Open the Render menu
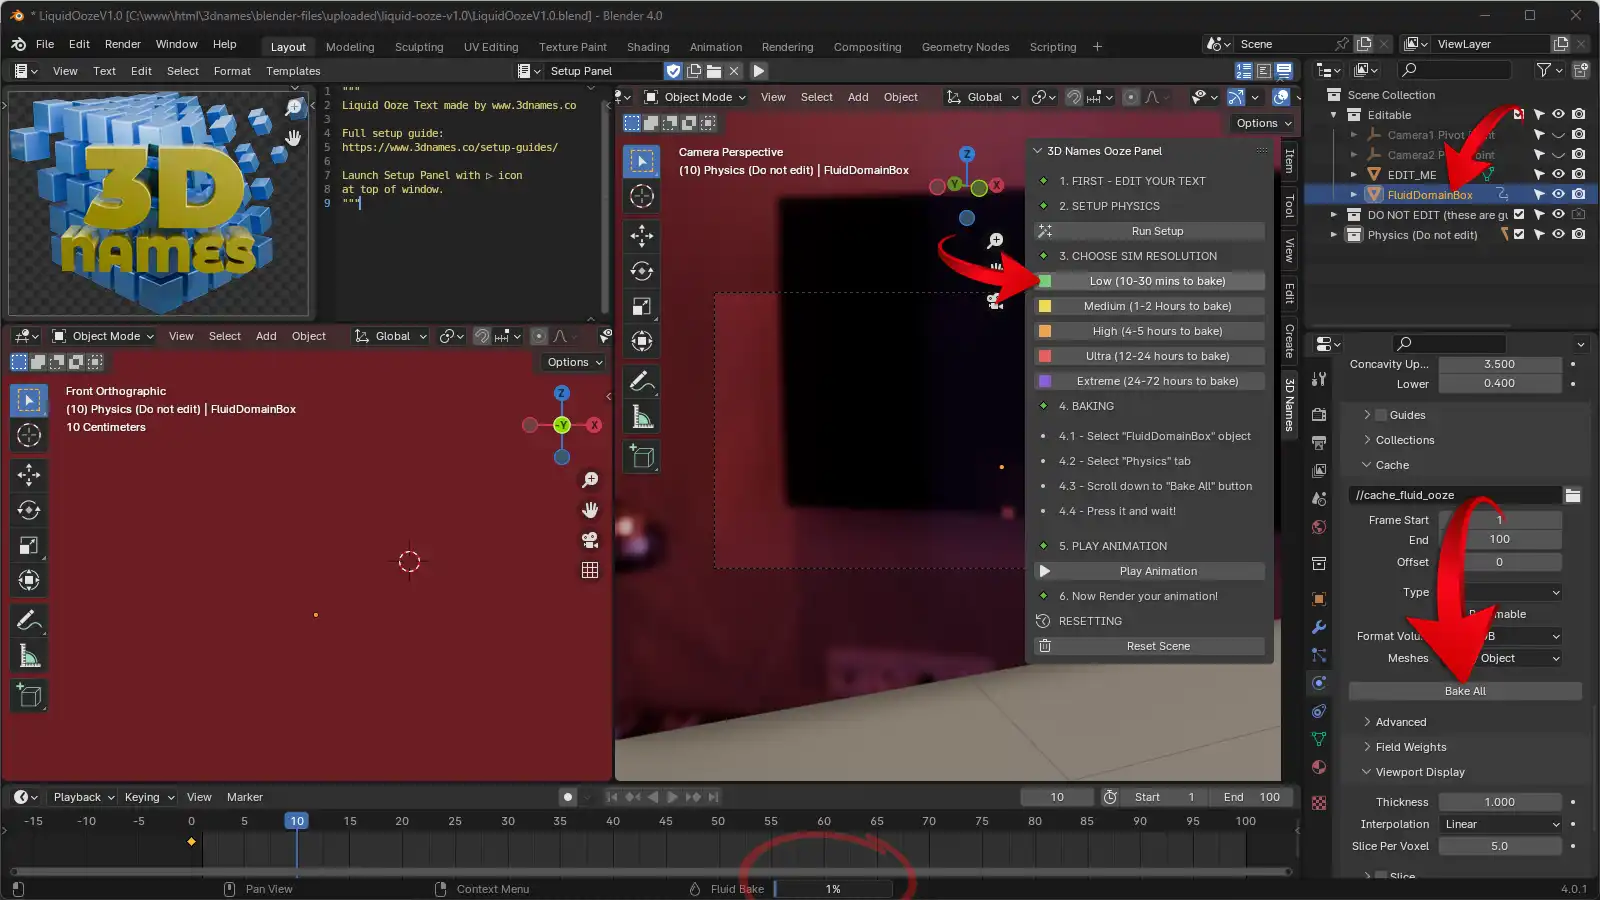This screenshot has height=900, width=1600. pos(123,44)
